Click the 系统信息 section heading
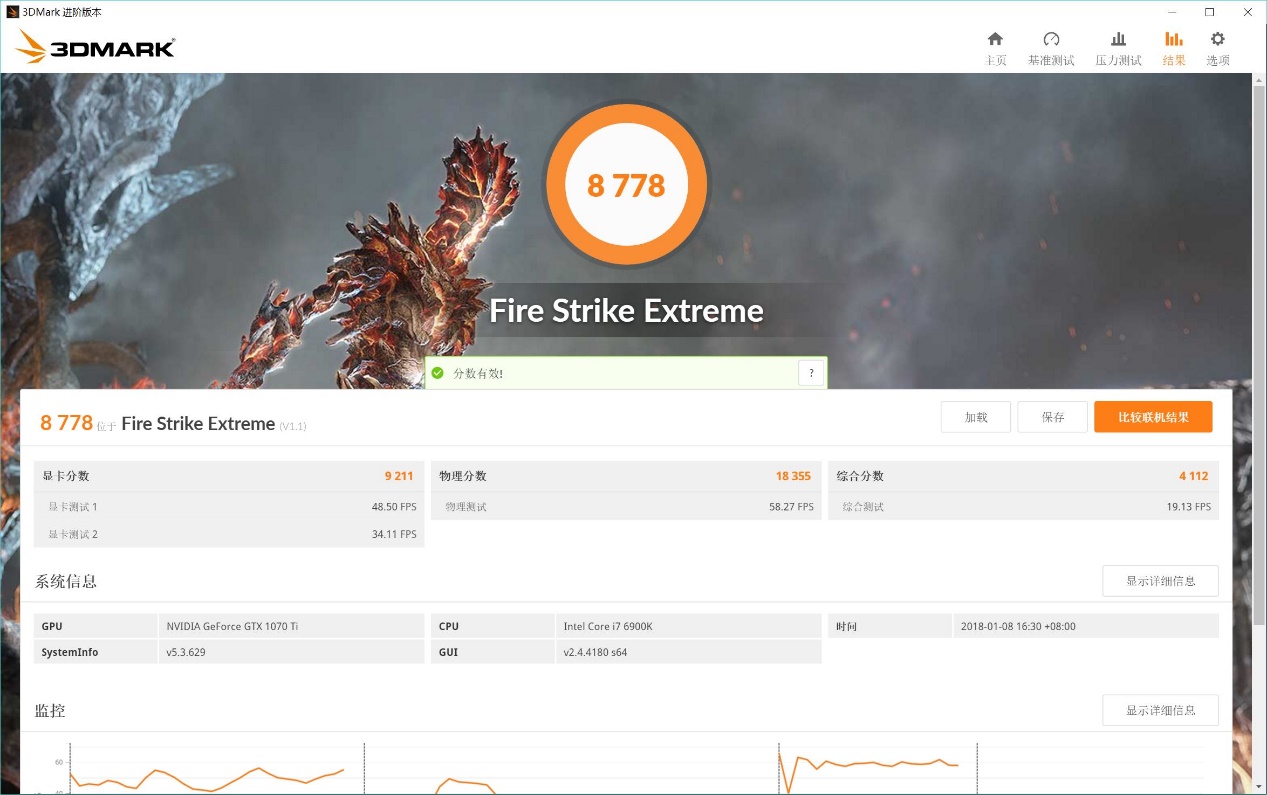The image size is (1267, 795). coord(66,581)
